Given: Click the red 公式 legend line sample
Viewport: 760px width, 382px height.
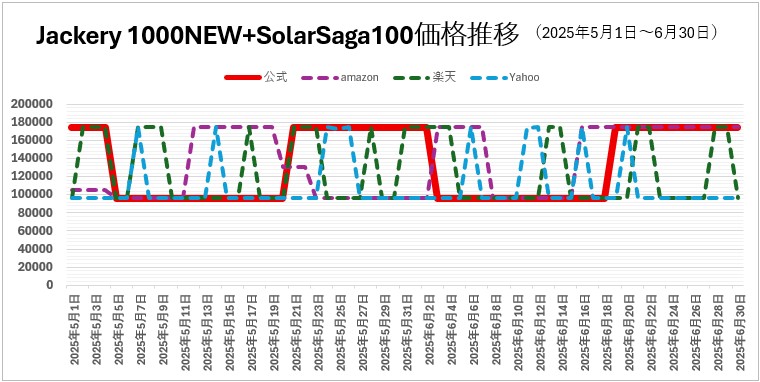Looking at the screenshot, I should coord(242,78).
